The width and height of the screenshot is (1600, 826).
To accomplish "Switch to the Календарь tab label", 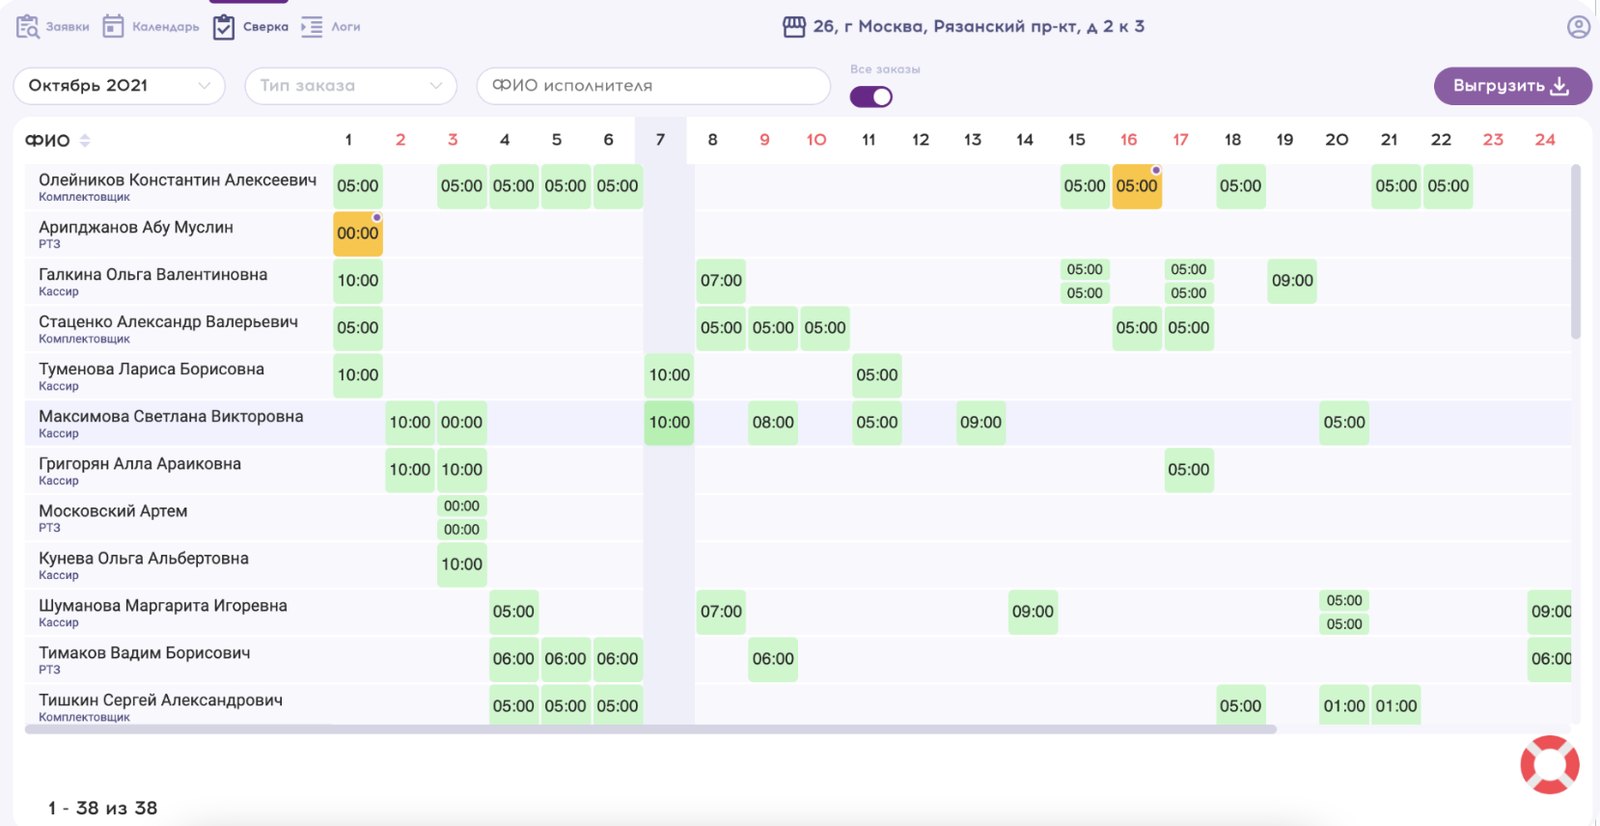I will (166, 27).
